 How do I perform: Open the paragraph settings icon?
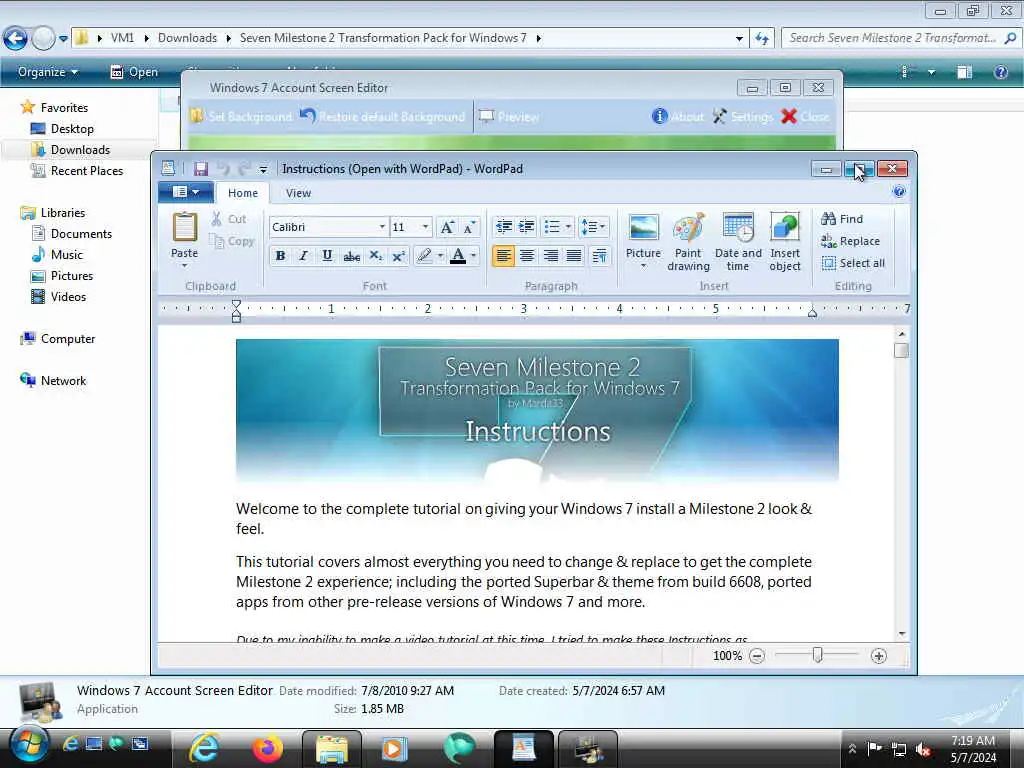tap(600, 255)
